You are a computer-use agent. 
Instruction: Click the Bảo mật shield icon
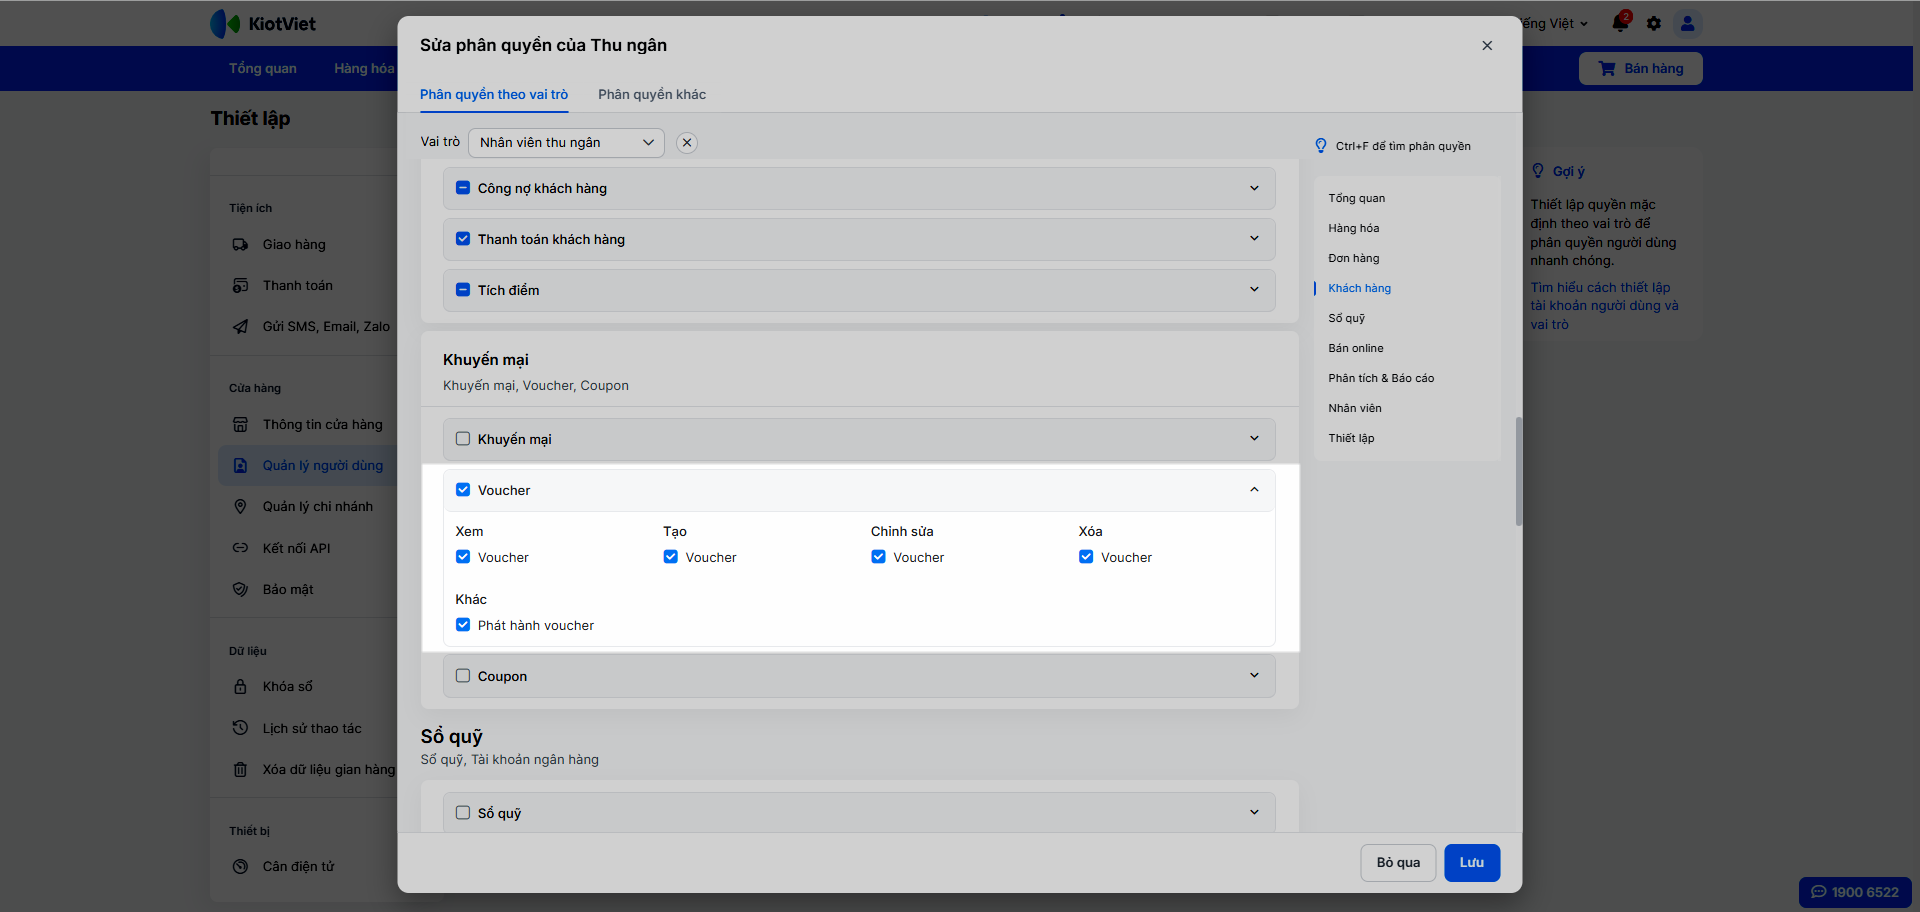click(x=240, y=590)
